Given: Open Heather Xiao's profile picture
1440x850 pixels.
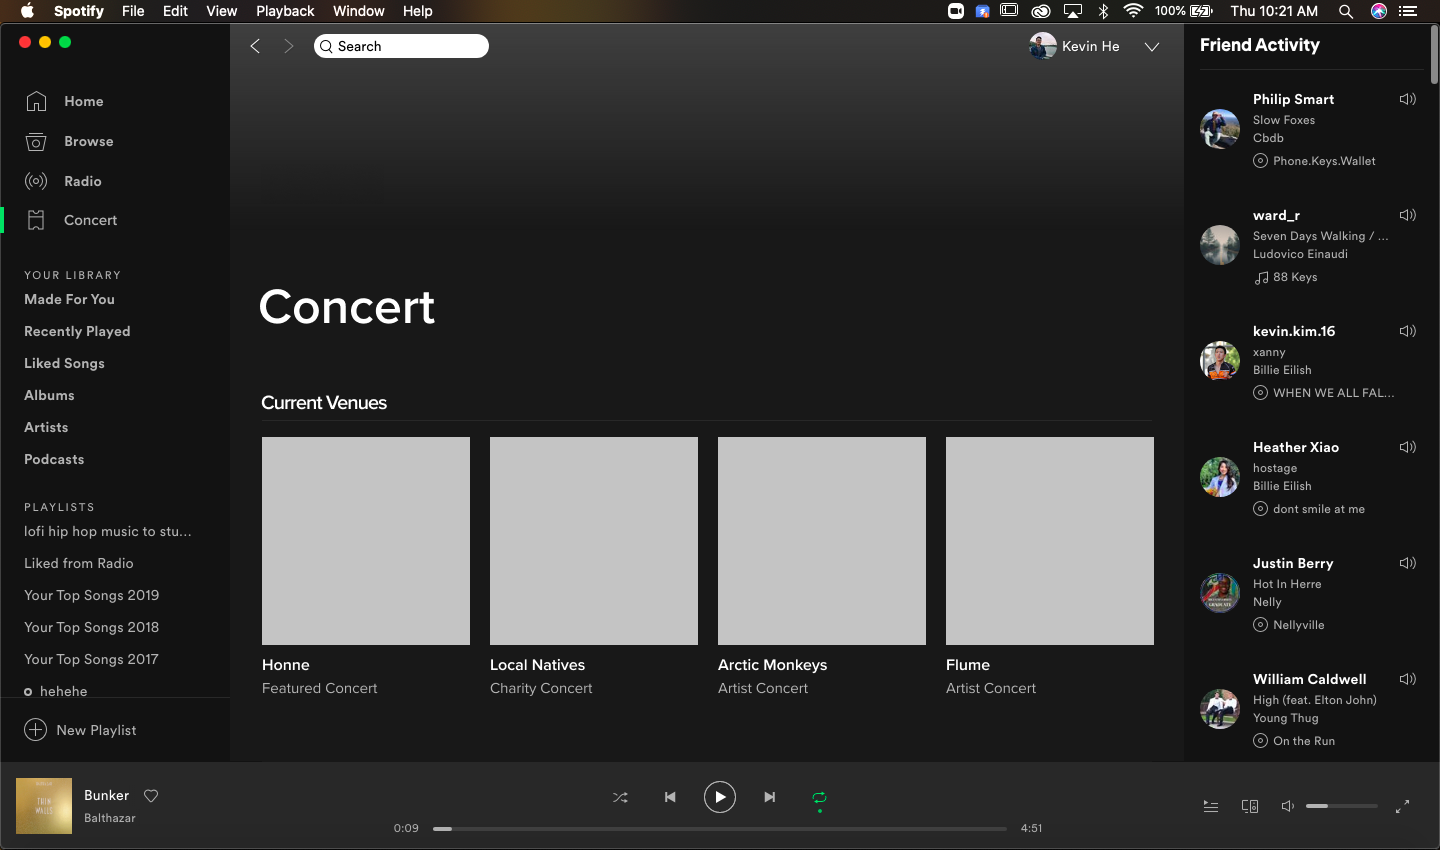Looking at the screenshot, I should tap(1220, 477).
